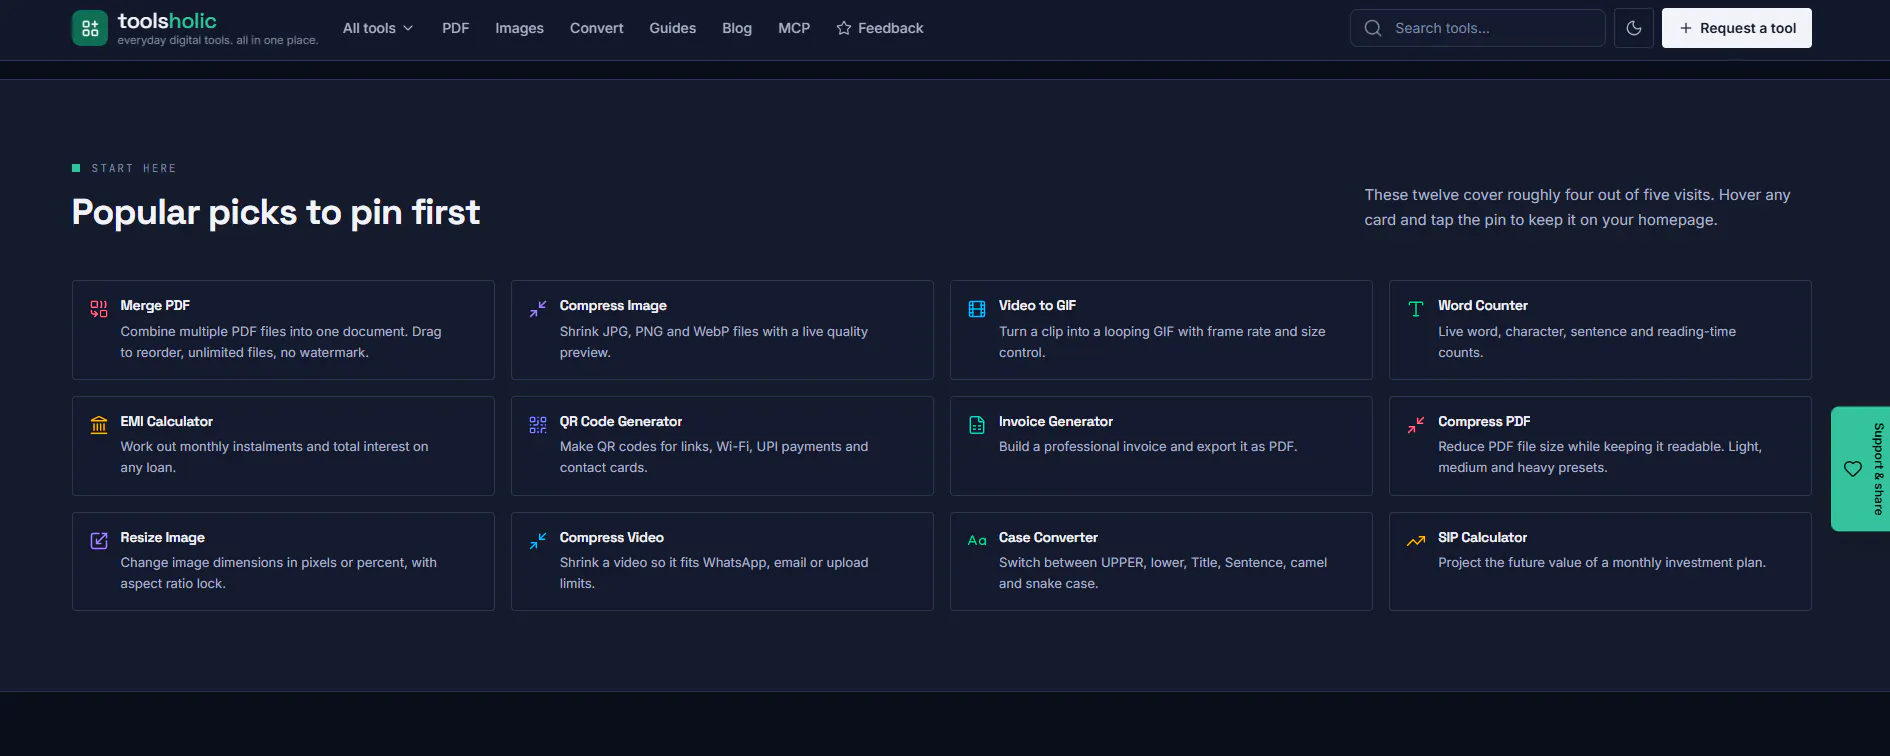Image resolution: width=1890 pixels, height=756 pixels.
Task: Click 'Turn a clip into a looping GIF' text
Action: (1162, 342)
